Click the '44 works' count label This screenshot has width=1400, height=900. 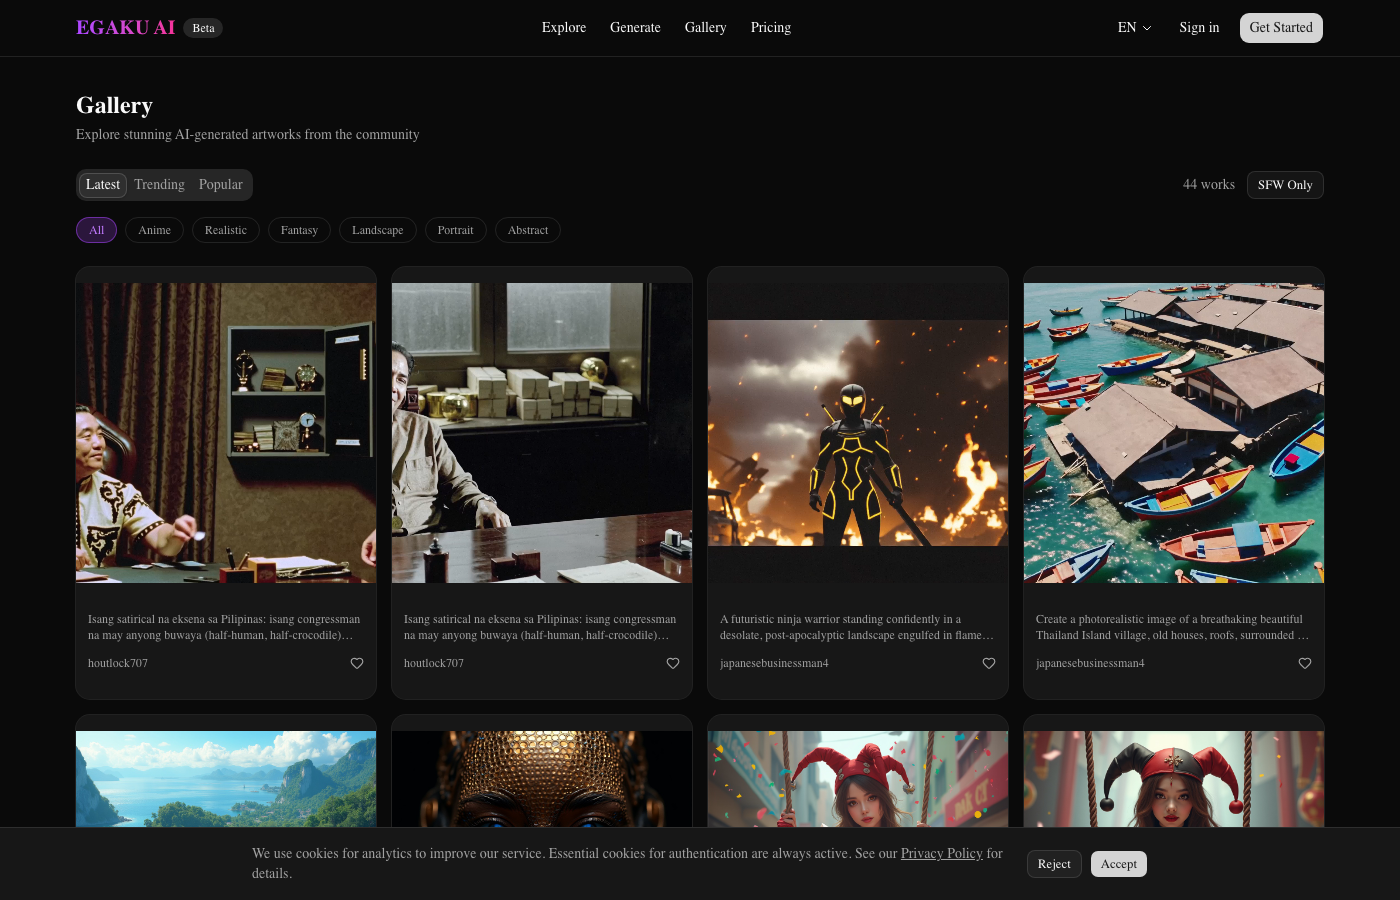(1209, 185)
